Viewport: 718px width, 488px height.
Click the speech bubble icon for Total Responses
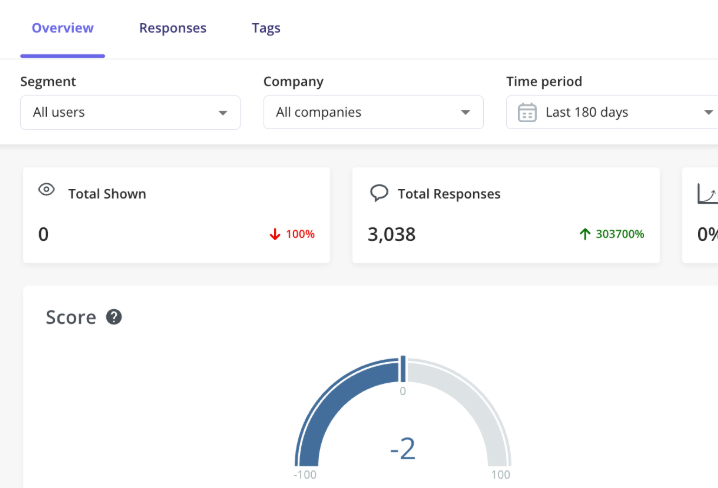point(379,192)
